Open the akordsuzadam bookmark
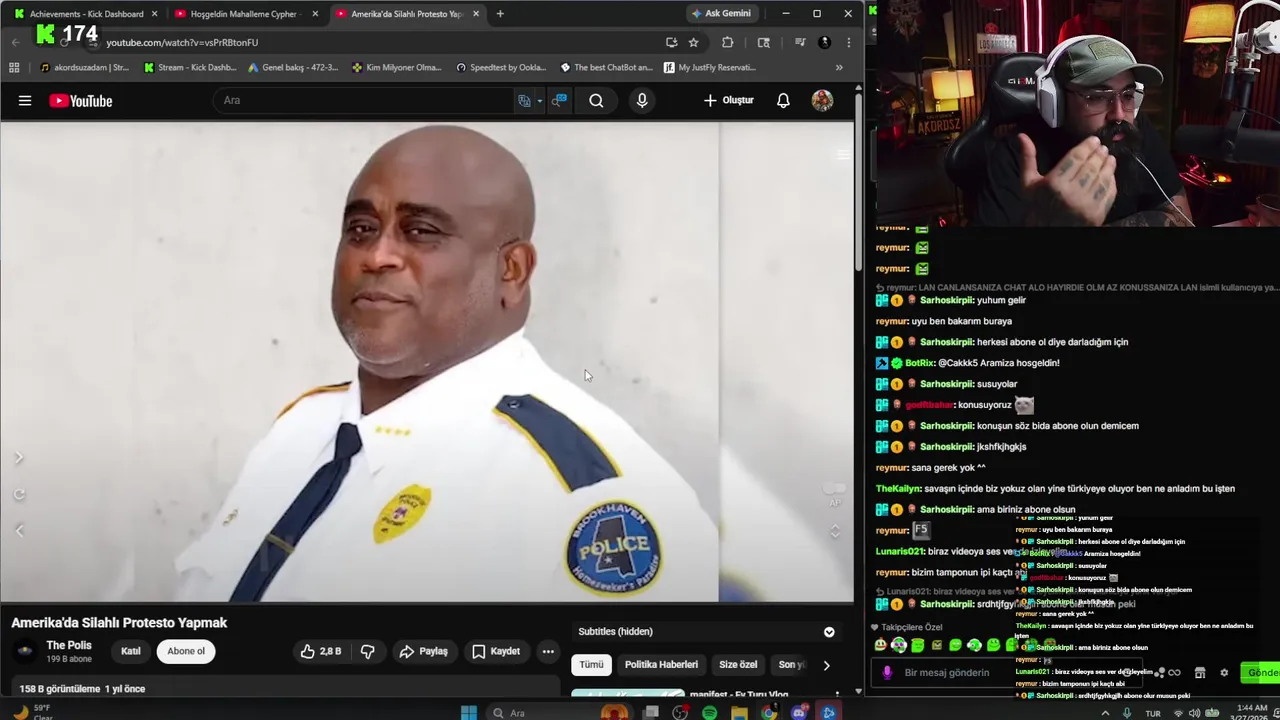This screenshot has height=720, width=1280. coord(85,68)
